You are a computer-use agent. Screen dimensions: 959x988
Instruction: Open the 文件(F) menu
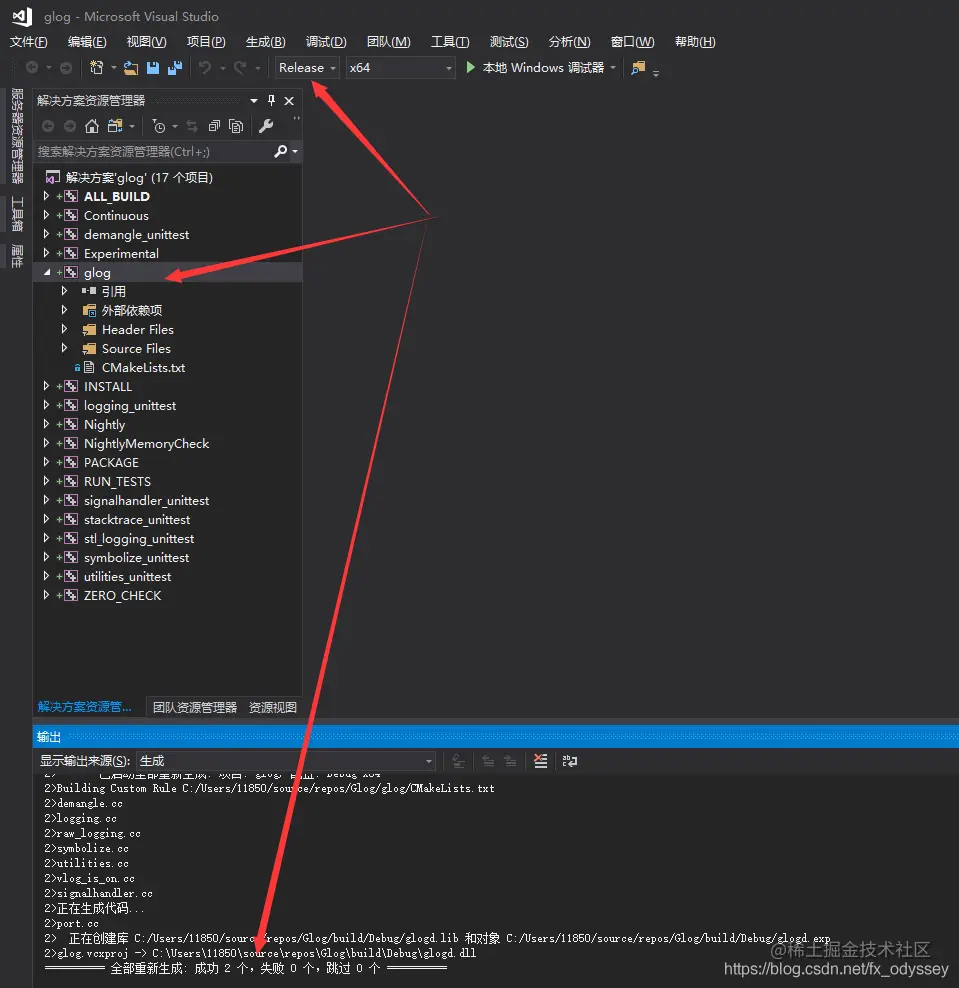28,42
